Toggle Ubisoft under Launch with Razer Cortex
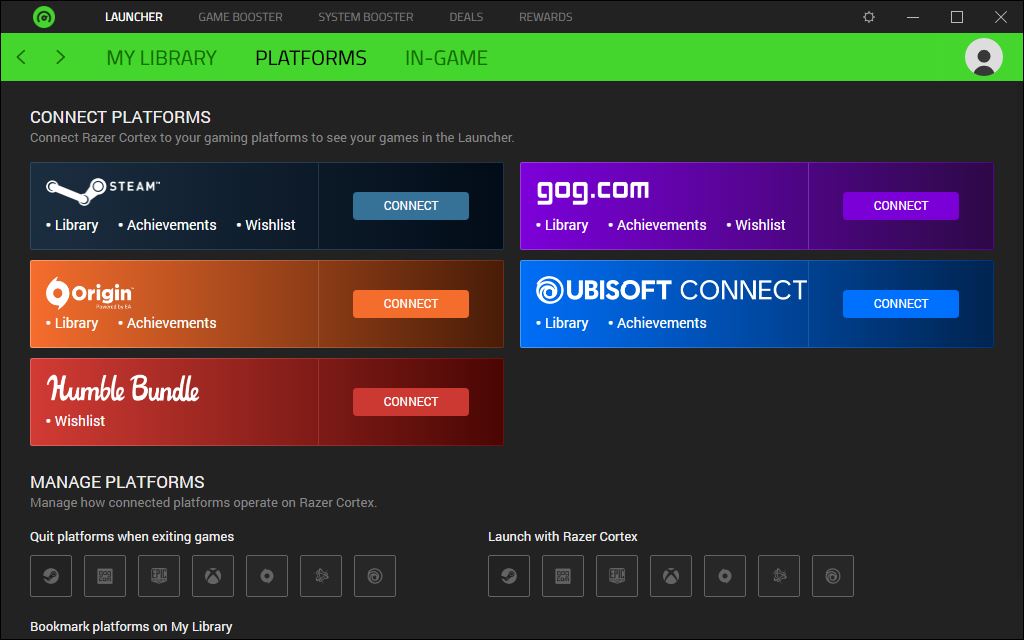This screenshot has height=640, width=1024. point(833,576)
